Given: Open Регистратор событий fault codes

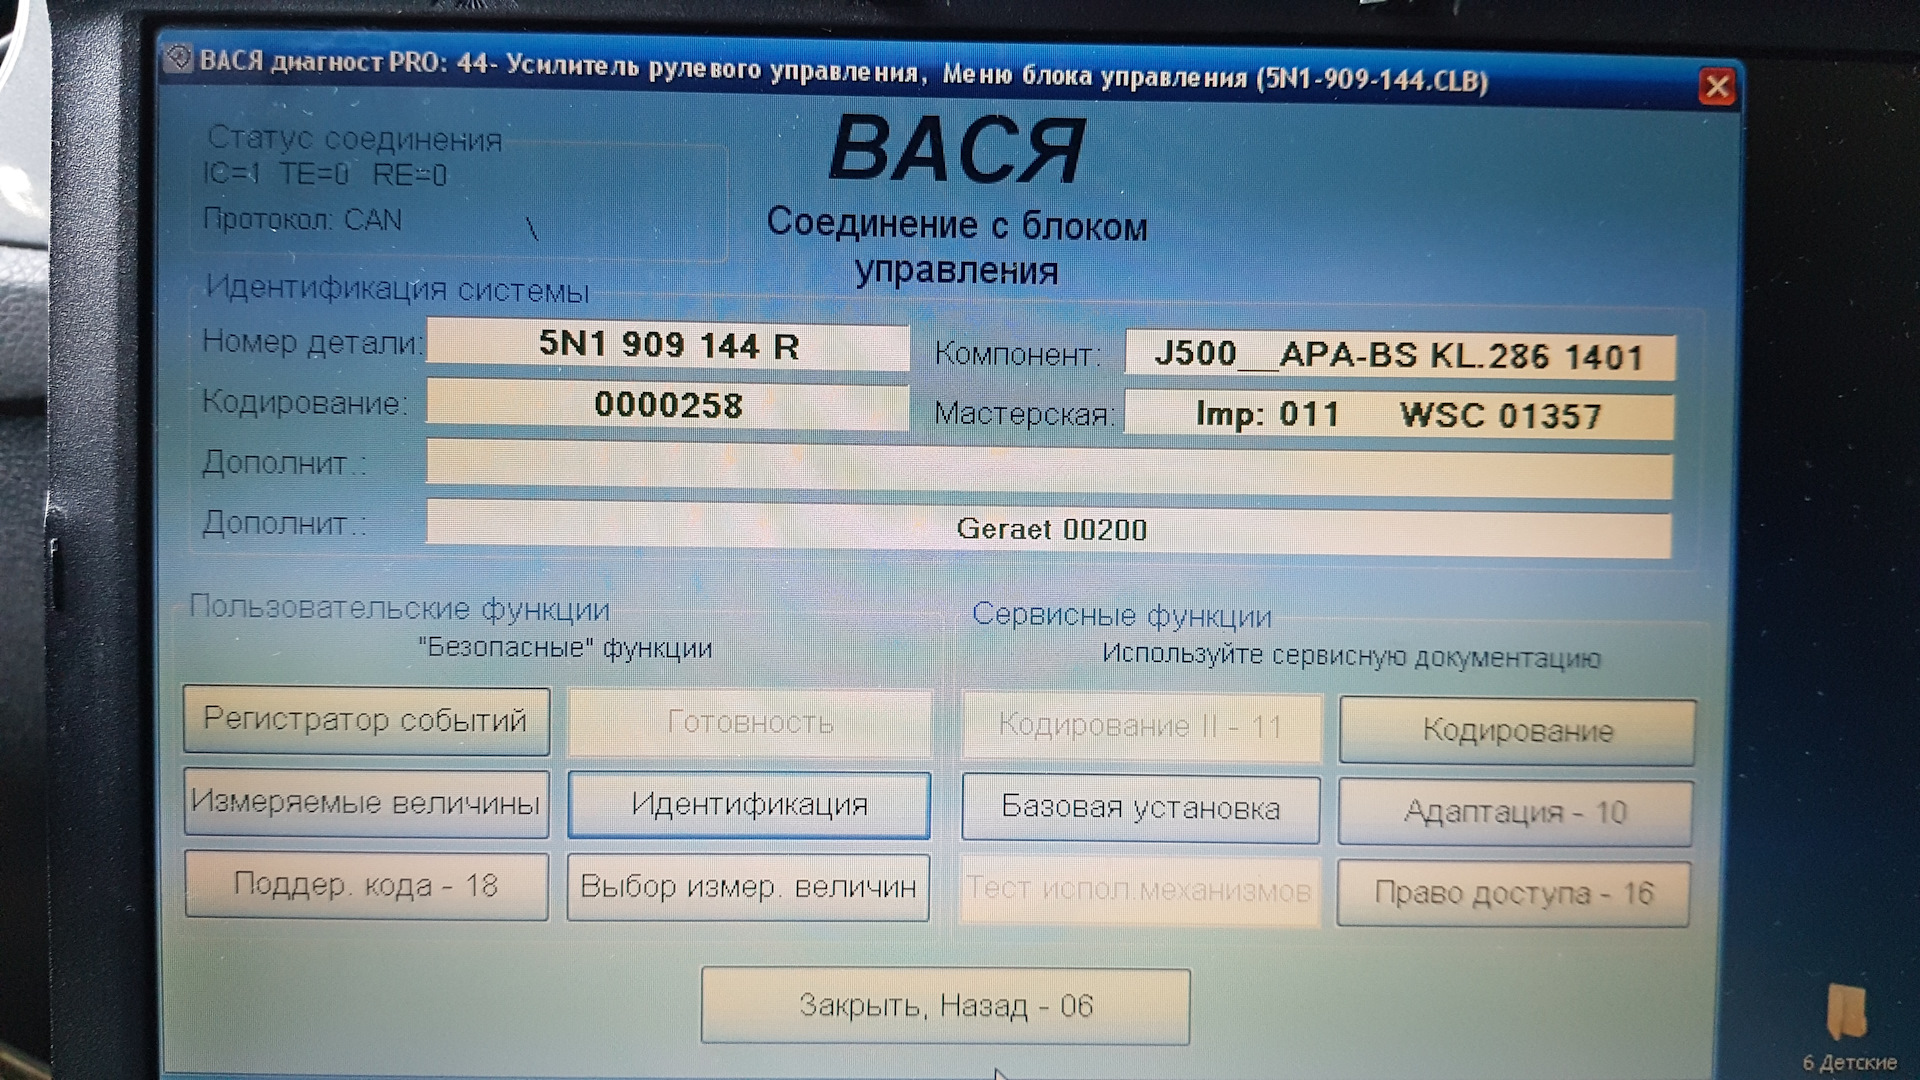Looking at the screenshot, I should pyautogui.click(x=366, y=720).
